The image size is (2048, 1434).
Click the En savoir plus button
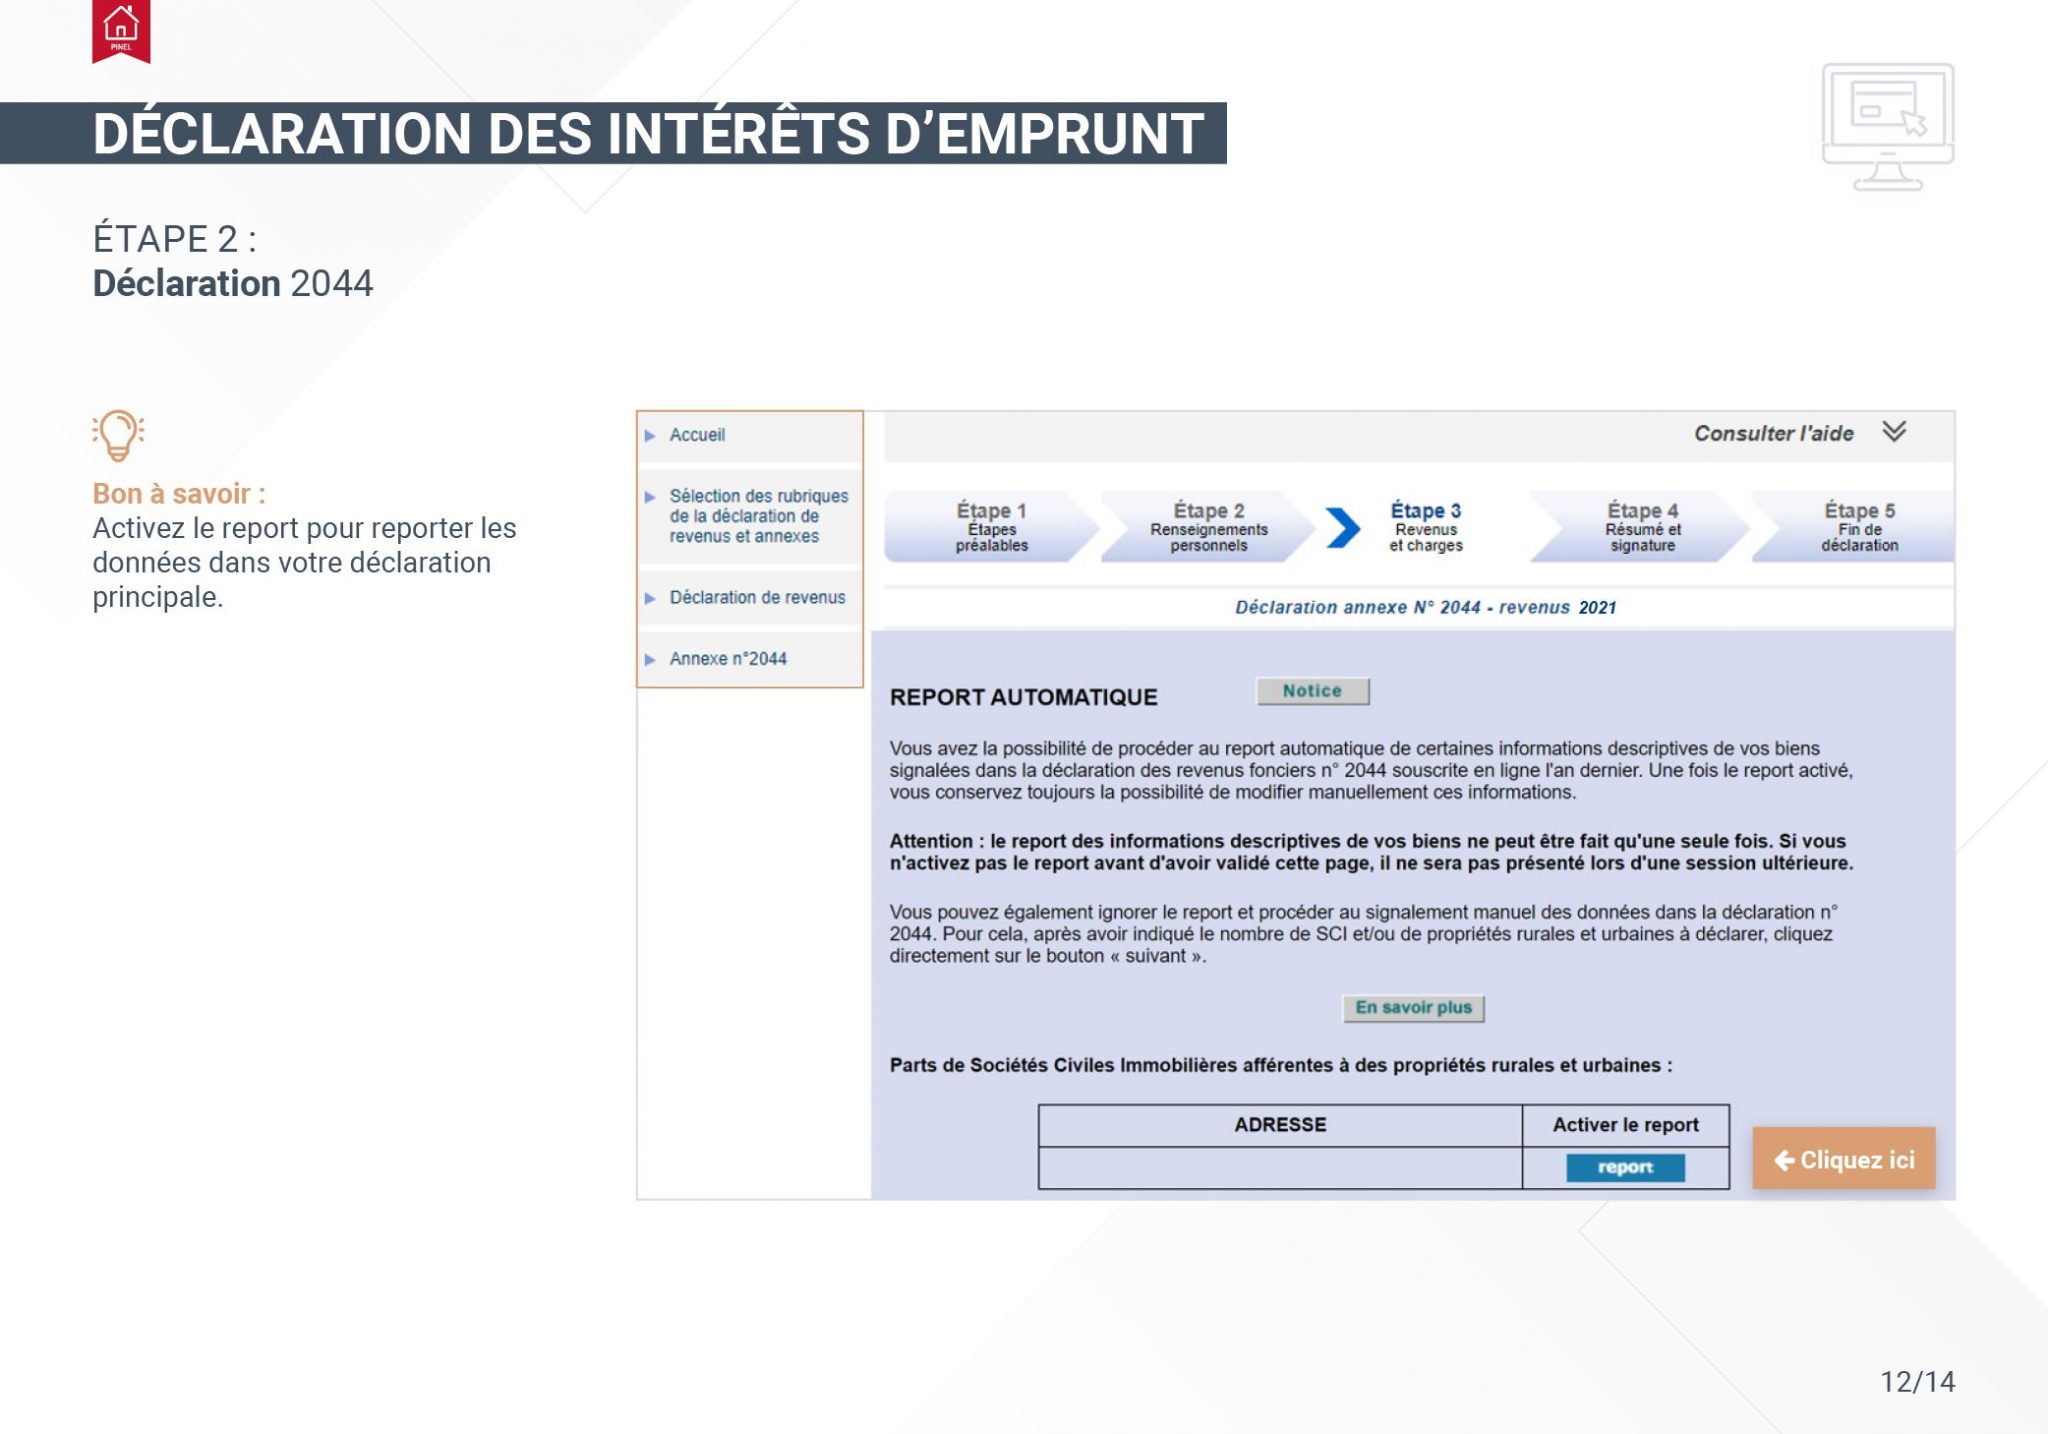(x=1413, y=1008)
